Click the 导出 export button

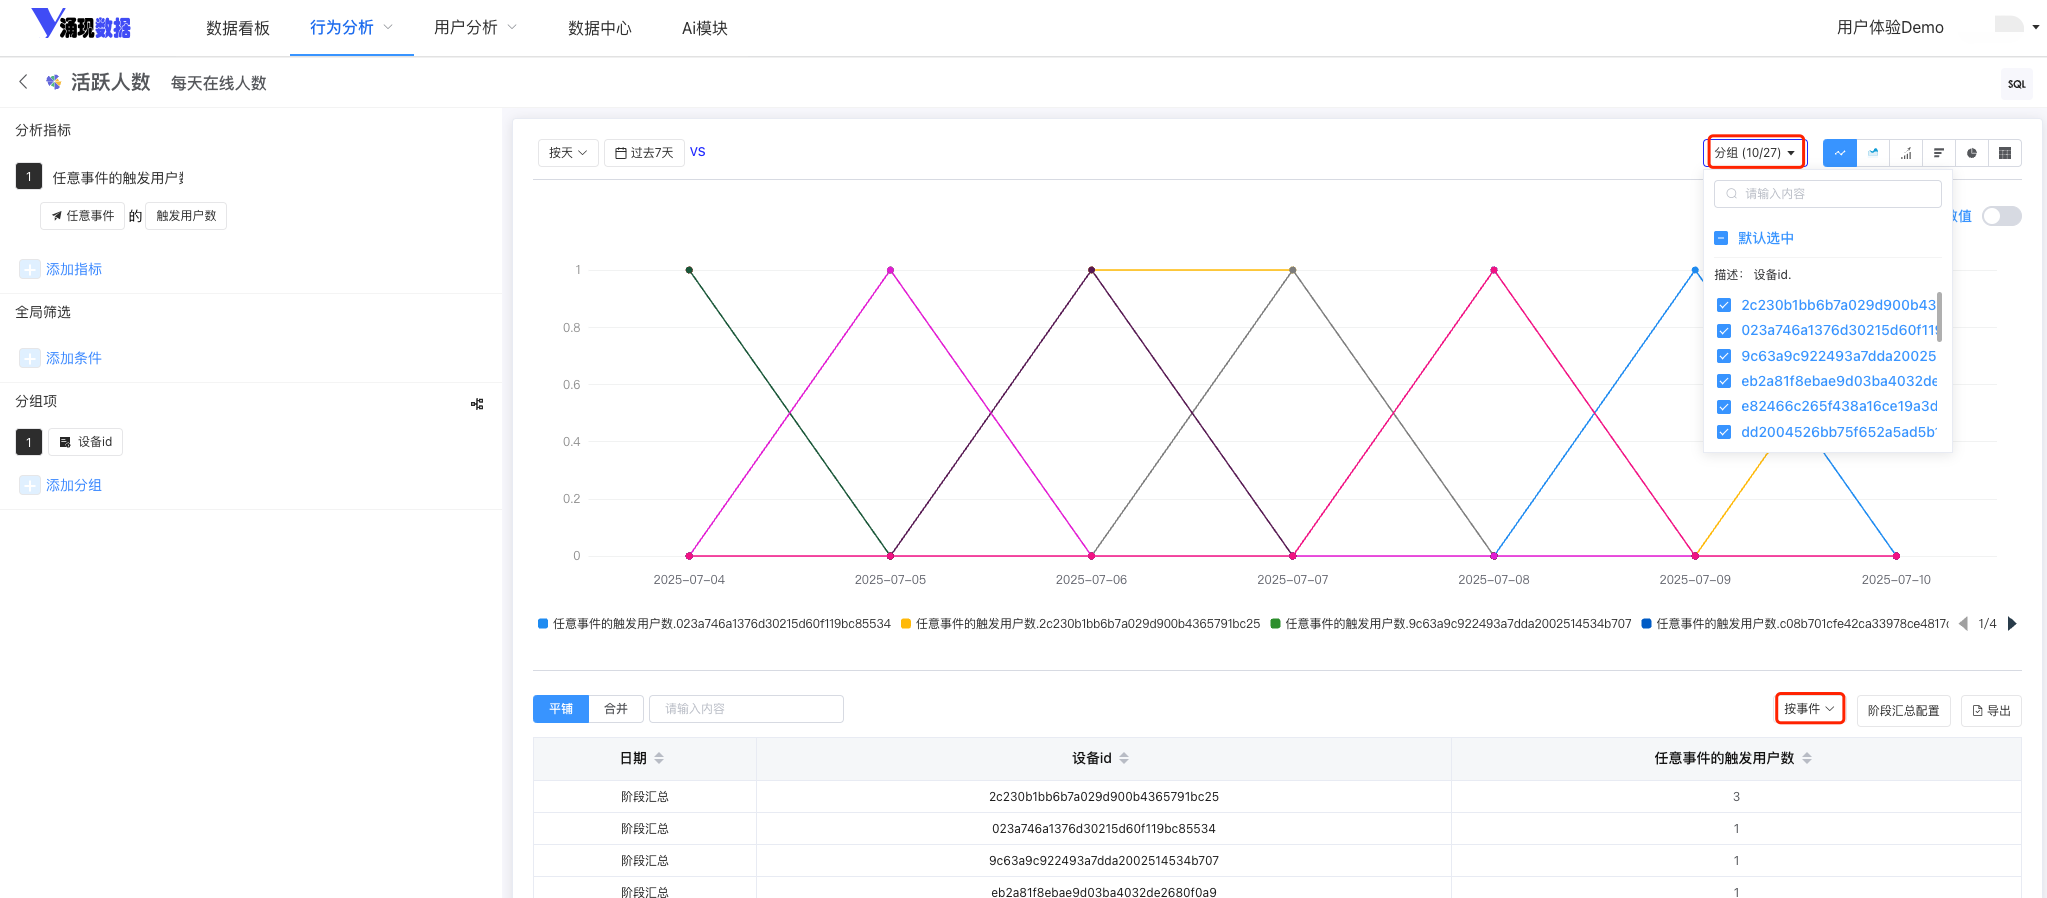point(1991,711)
